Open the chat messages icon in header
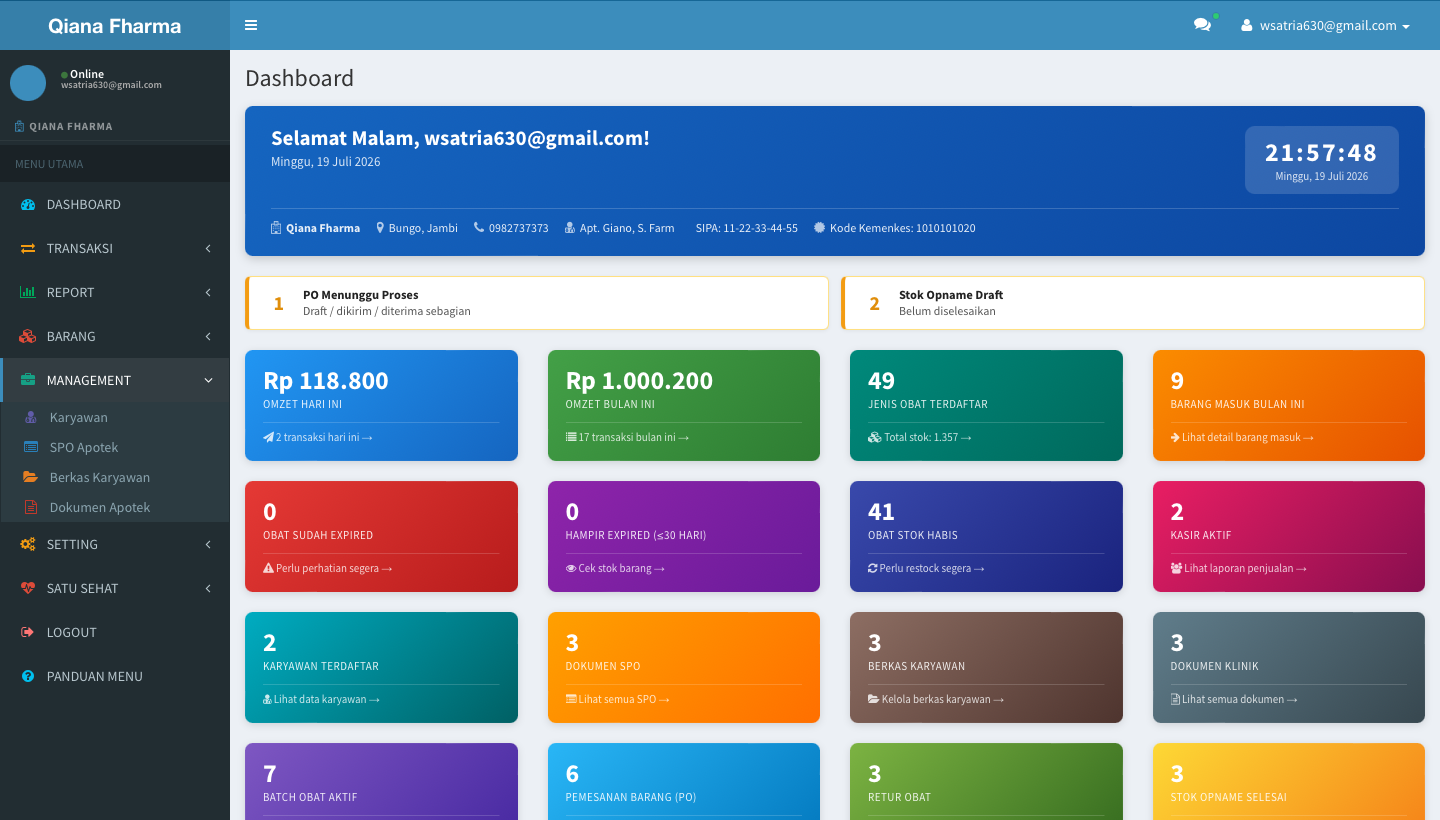This screenshot has height=820, width=1440. click(x=1202, y=25)
